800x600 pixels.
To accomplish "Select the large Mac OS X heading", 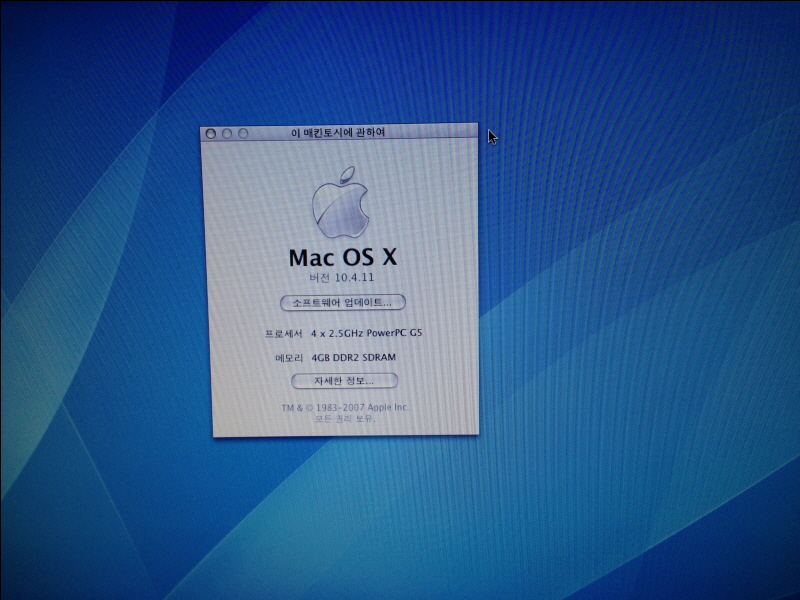I will tap(343, 256).
